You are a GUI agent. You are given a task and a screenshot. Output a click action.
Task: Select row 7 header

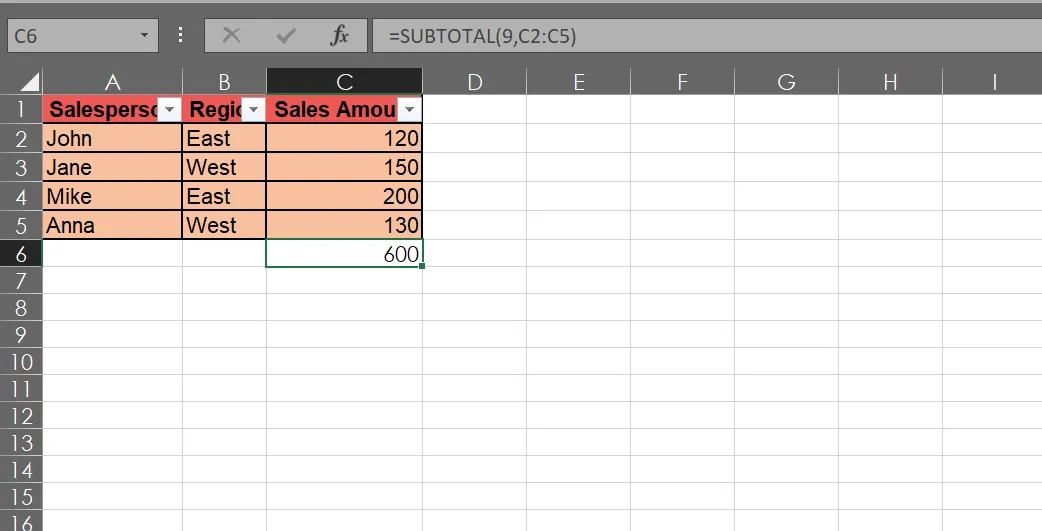point(21,281)
